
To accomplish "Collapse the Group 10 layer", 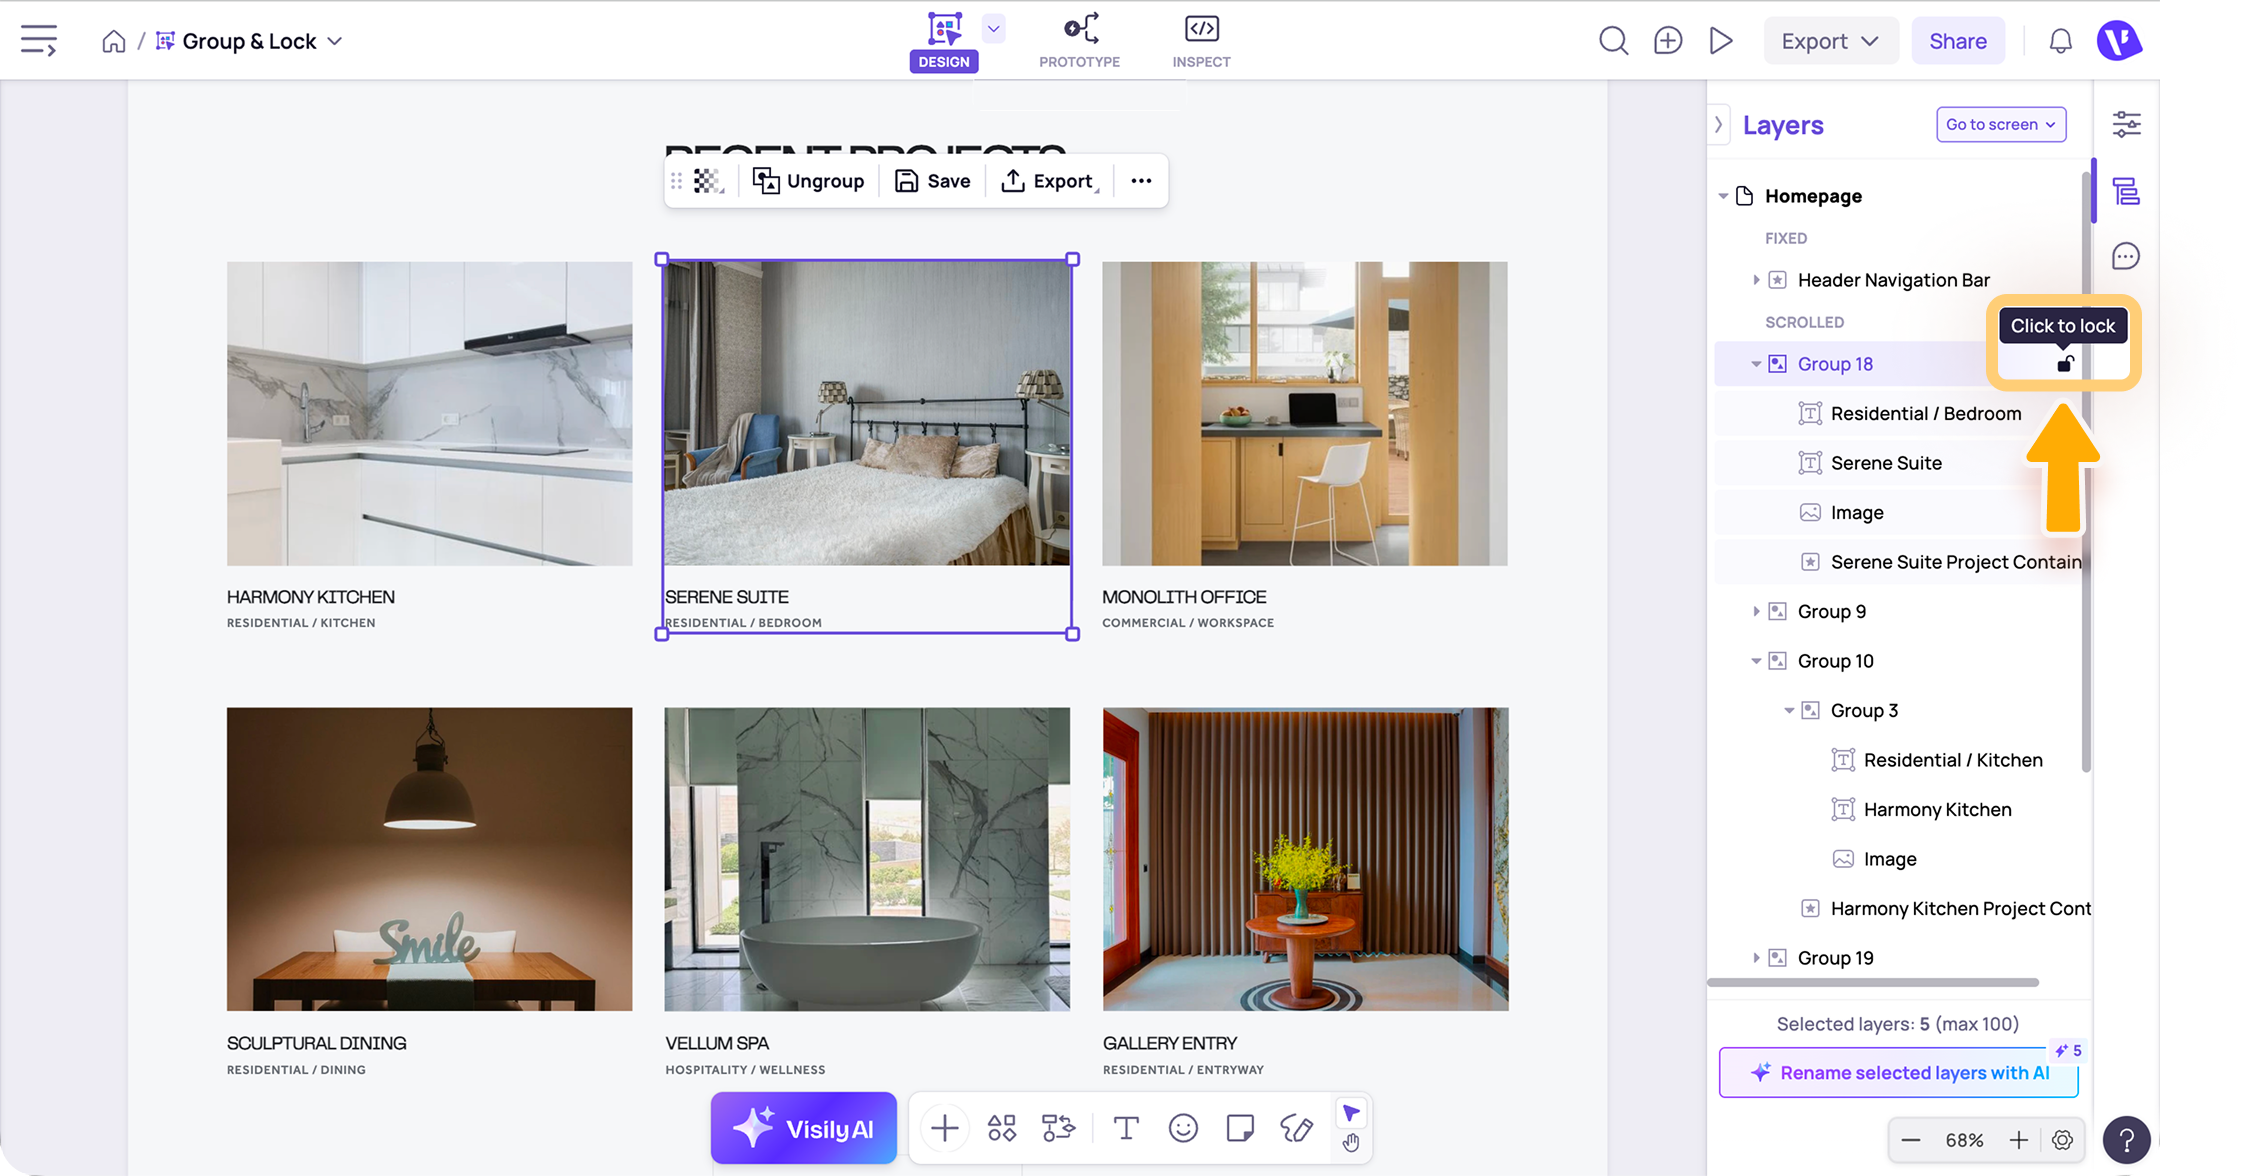I will click(x=1756, y=661).
